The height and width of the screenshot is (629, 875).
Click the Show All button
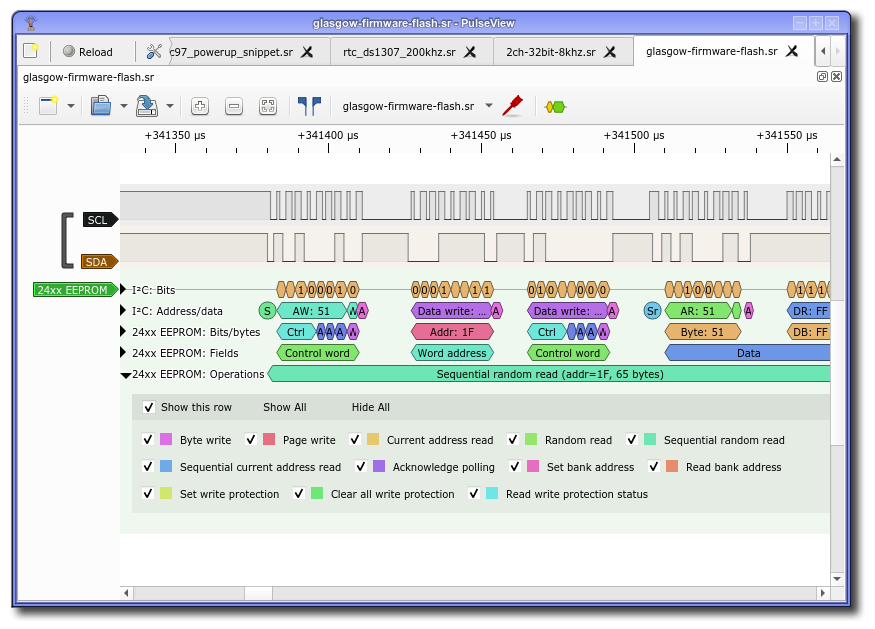[285, 407]
